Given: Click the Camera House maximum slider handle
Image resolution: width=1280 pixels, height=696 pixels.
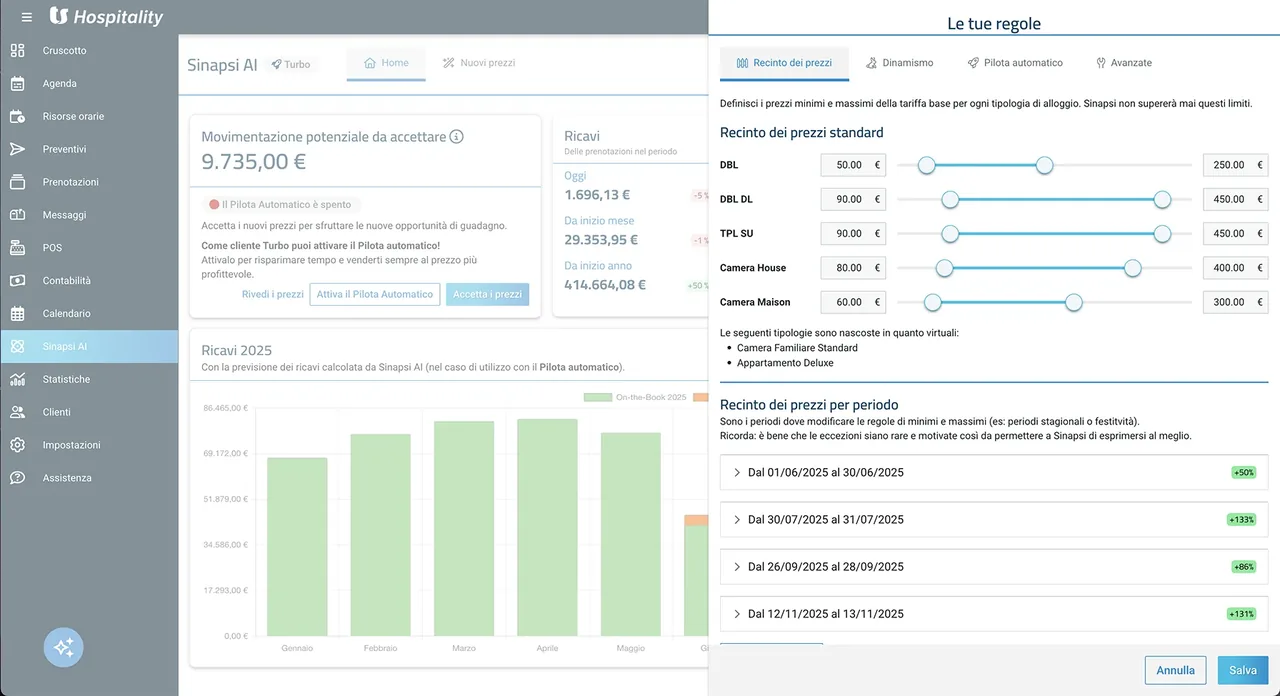Looking at the screenshot, I should pos(1132,268).
